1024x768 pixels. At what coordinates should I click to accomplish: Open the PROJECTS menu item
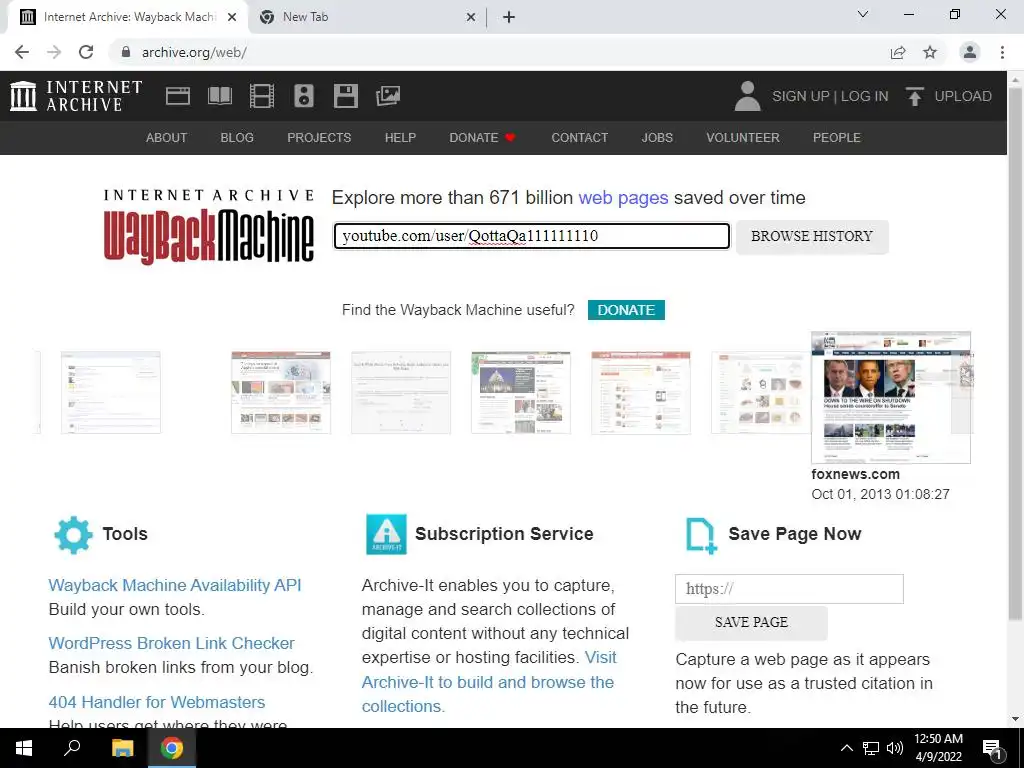(x=319, y=138)
